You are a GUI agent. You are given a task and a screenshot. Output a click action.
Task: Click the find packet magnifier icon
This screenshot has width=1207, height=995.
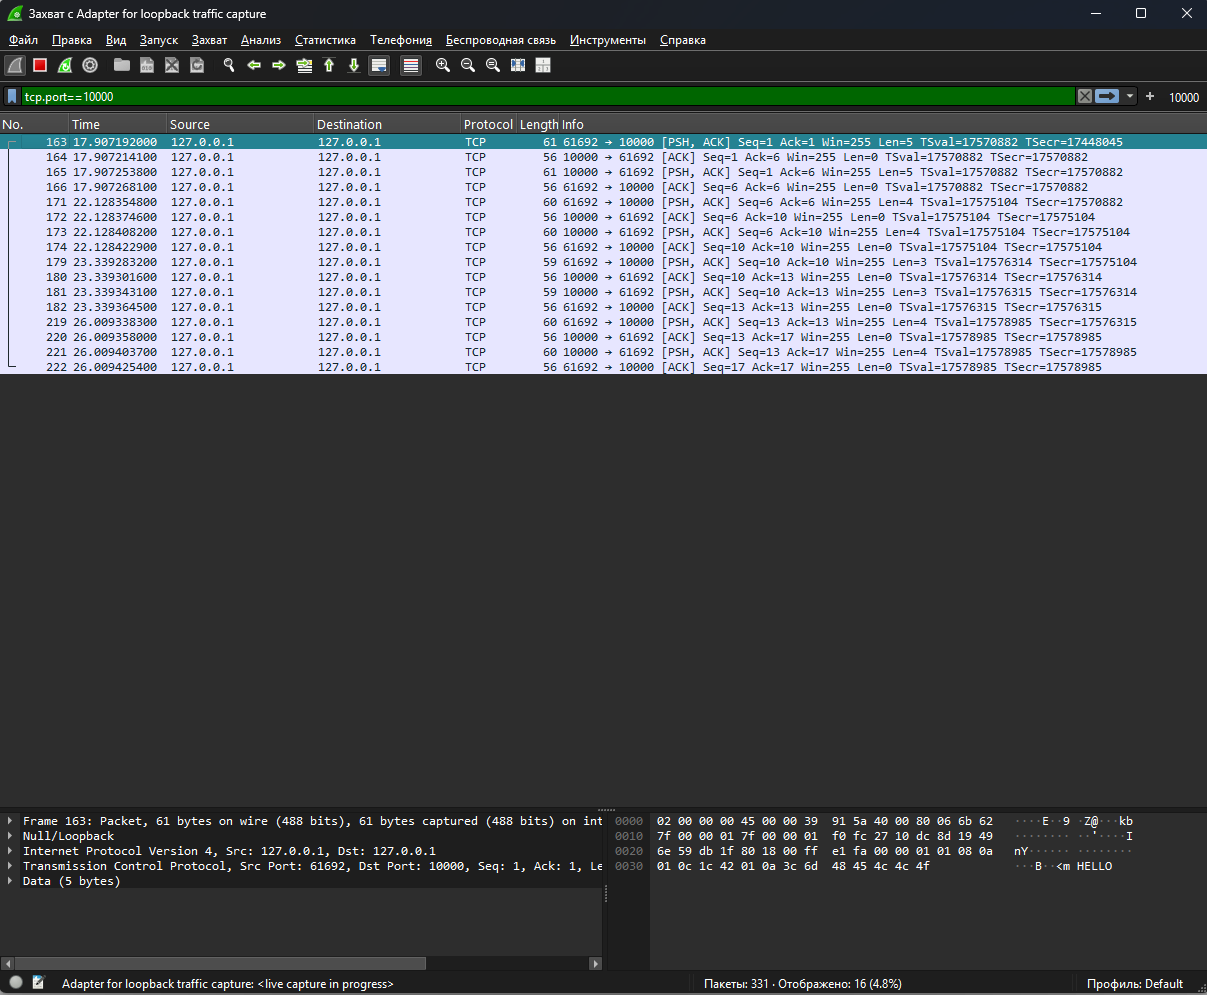point(229,65)
